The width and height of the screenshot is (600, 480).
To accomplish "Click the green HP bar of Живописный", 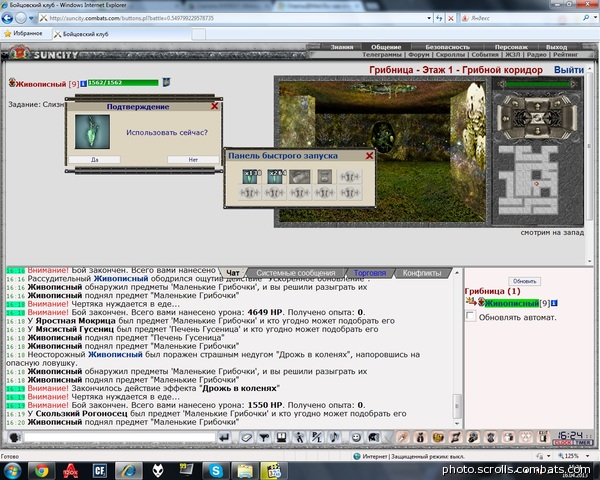I will 123,83.
